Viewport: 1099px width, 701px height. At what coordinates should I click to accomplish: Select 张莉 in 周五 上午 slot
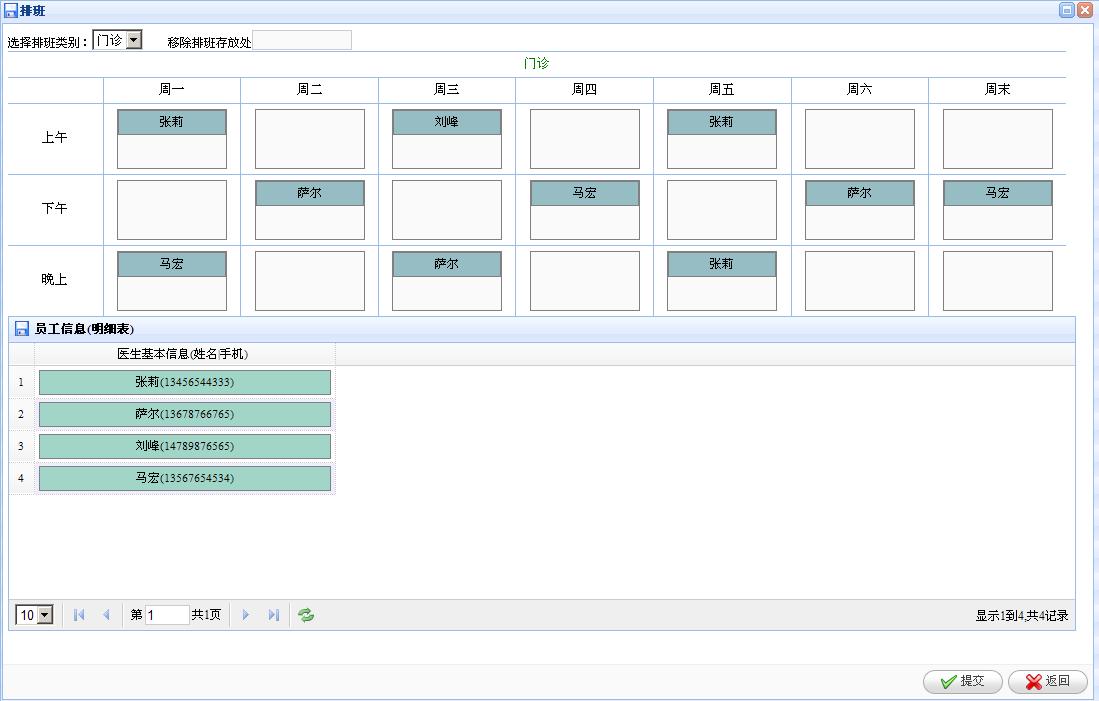(x=722, y=122)
